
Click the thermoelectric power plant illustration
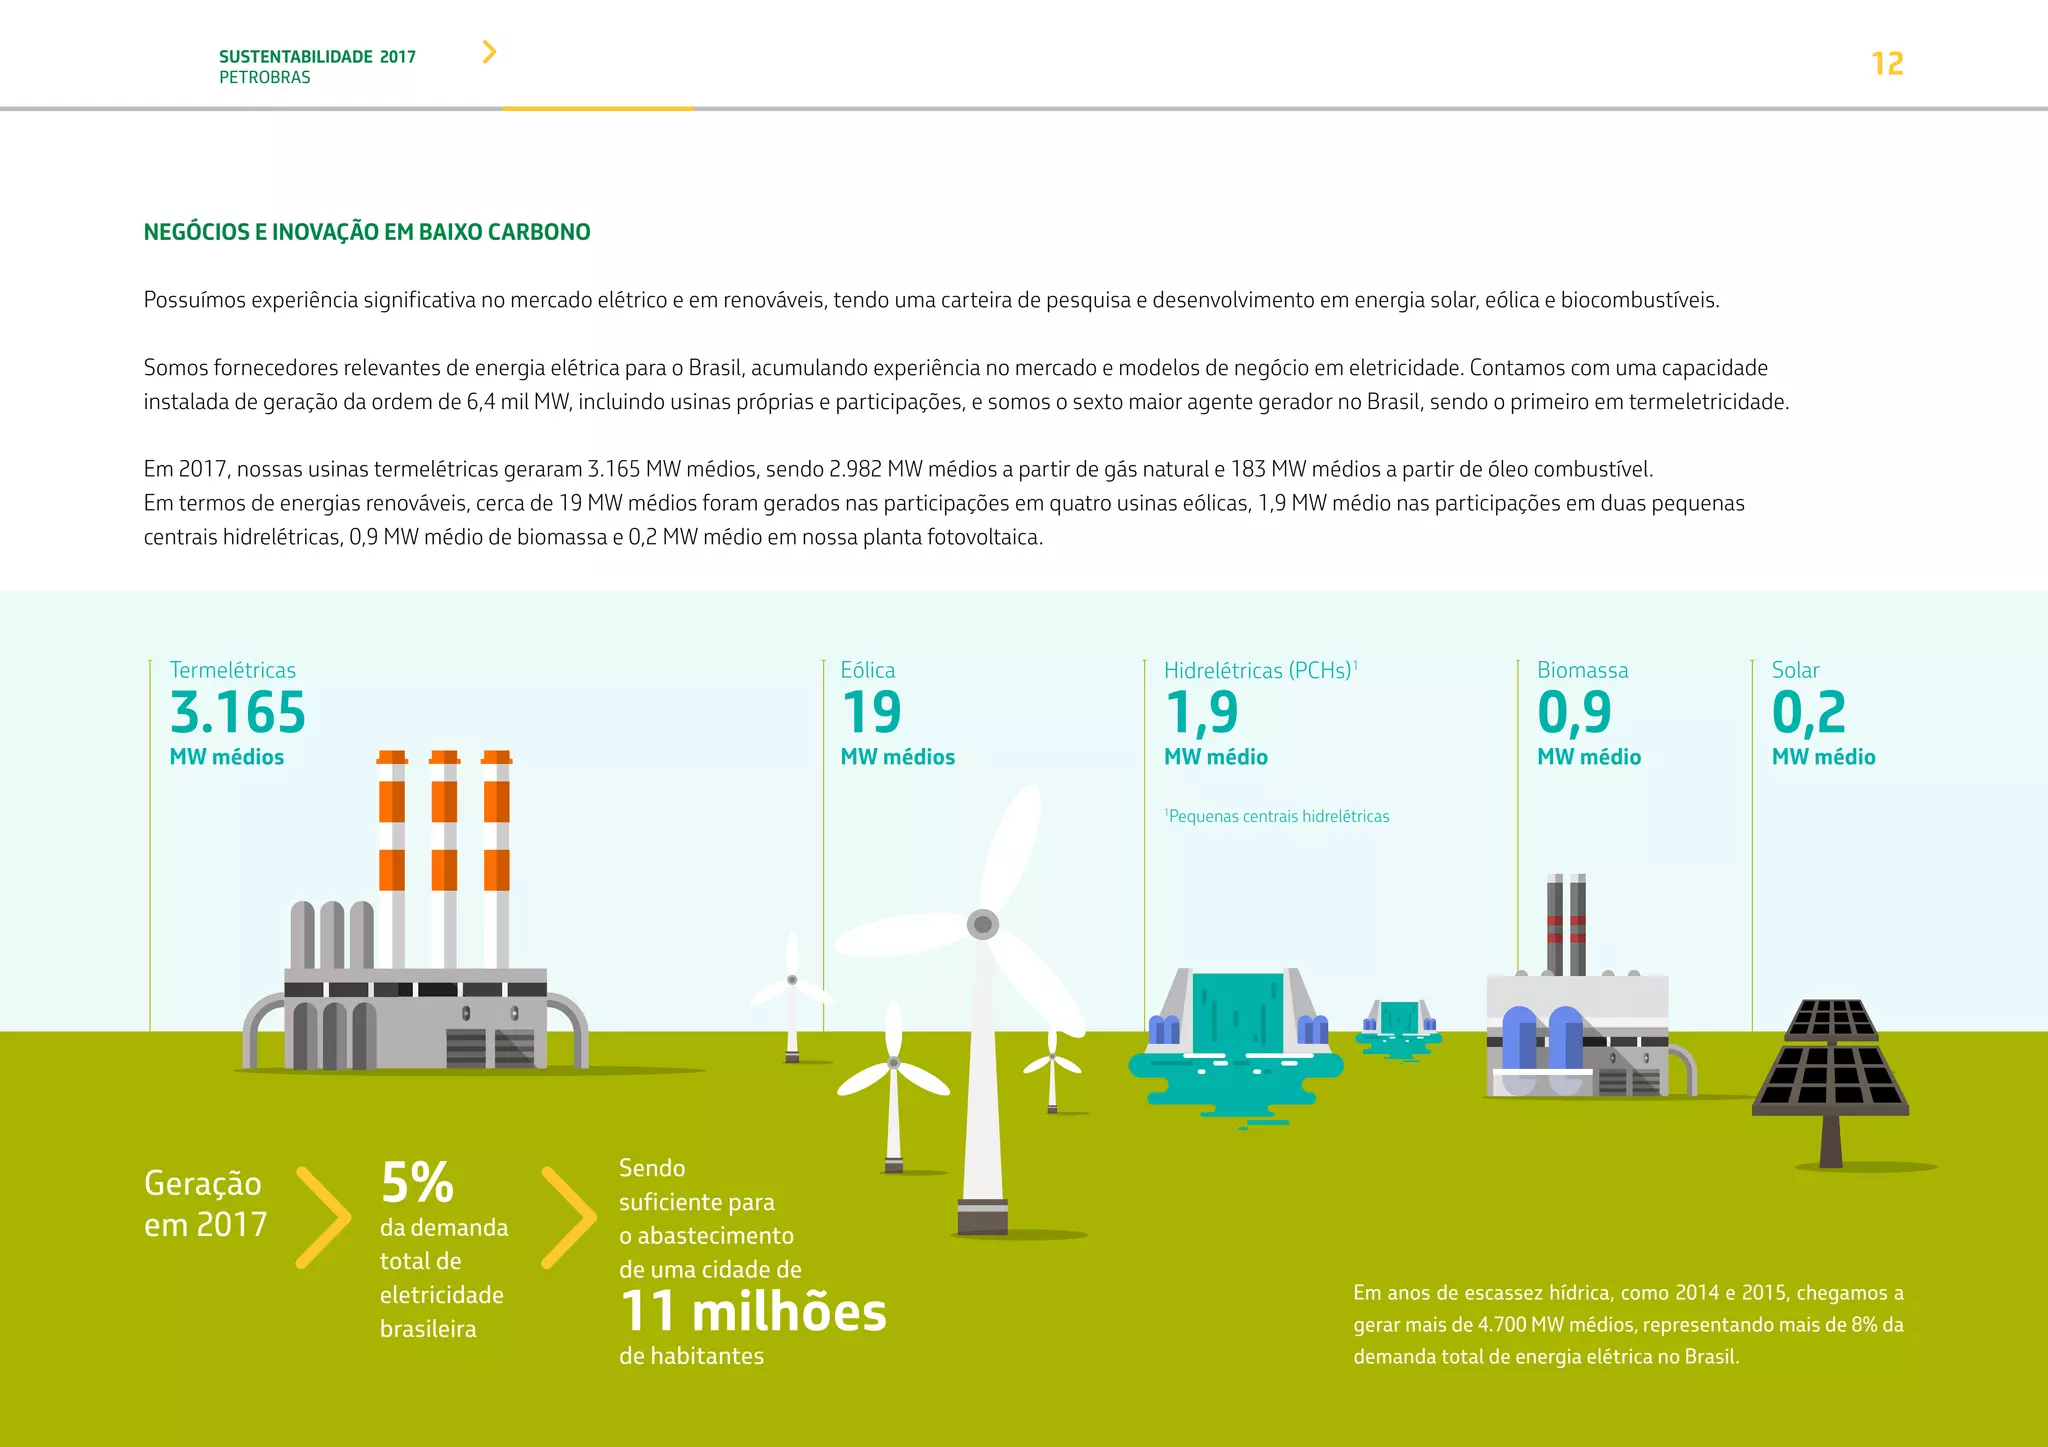415,910
